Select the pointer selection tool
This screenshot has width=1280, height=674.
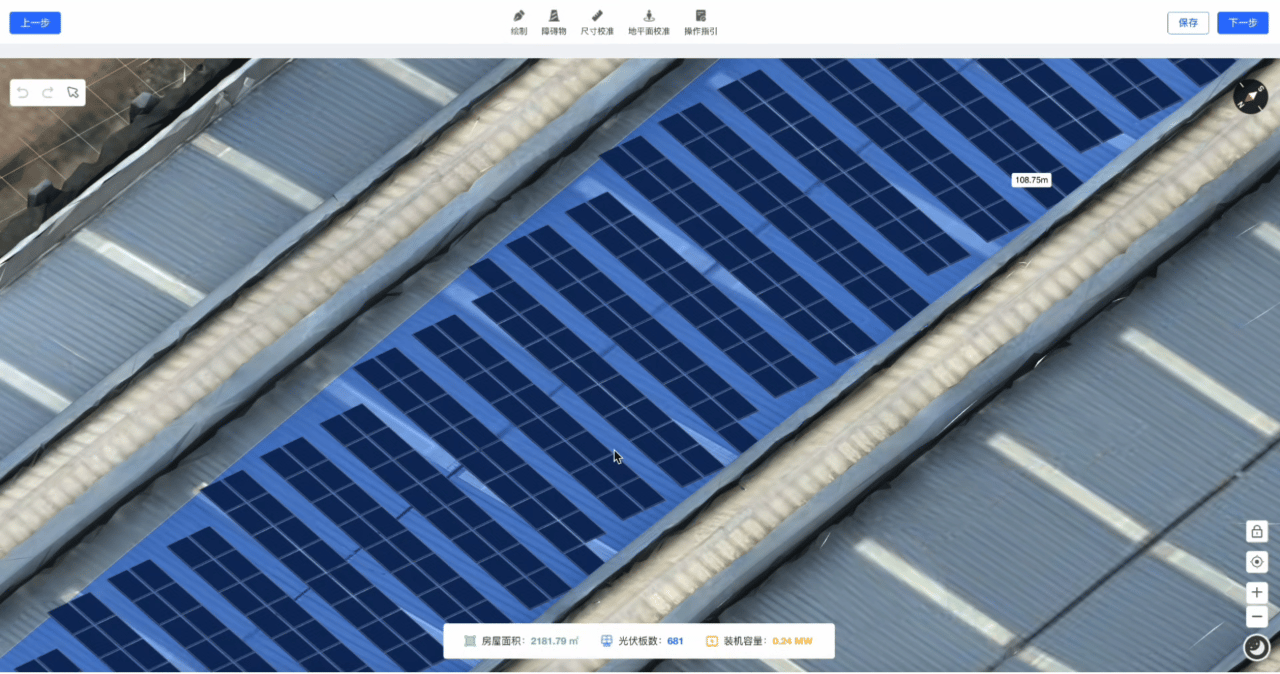click(x=73, y=92)
